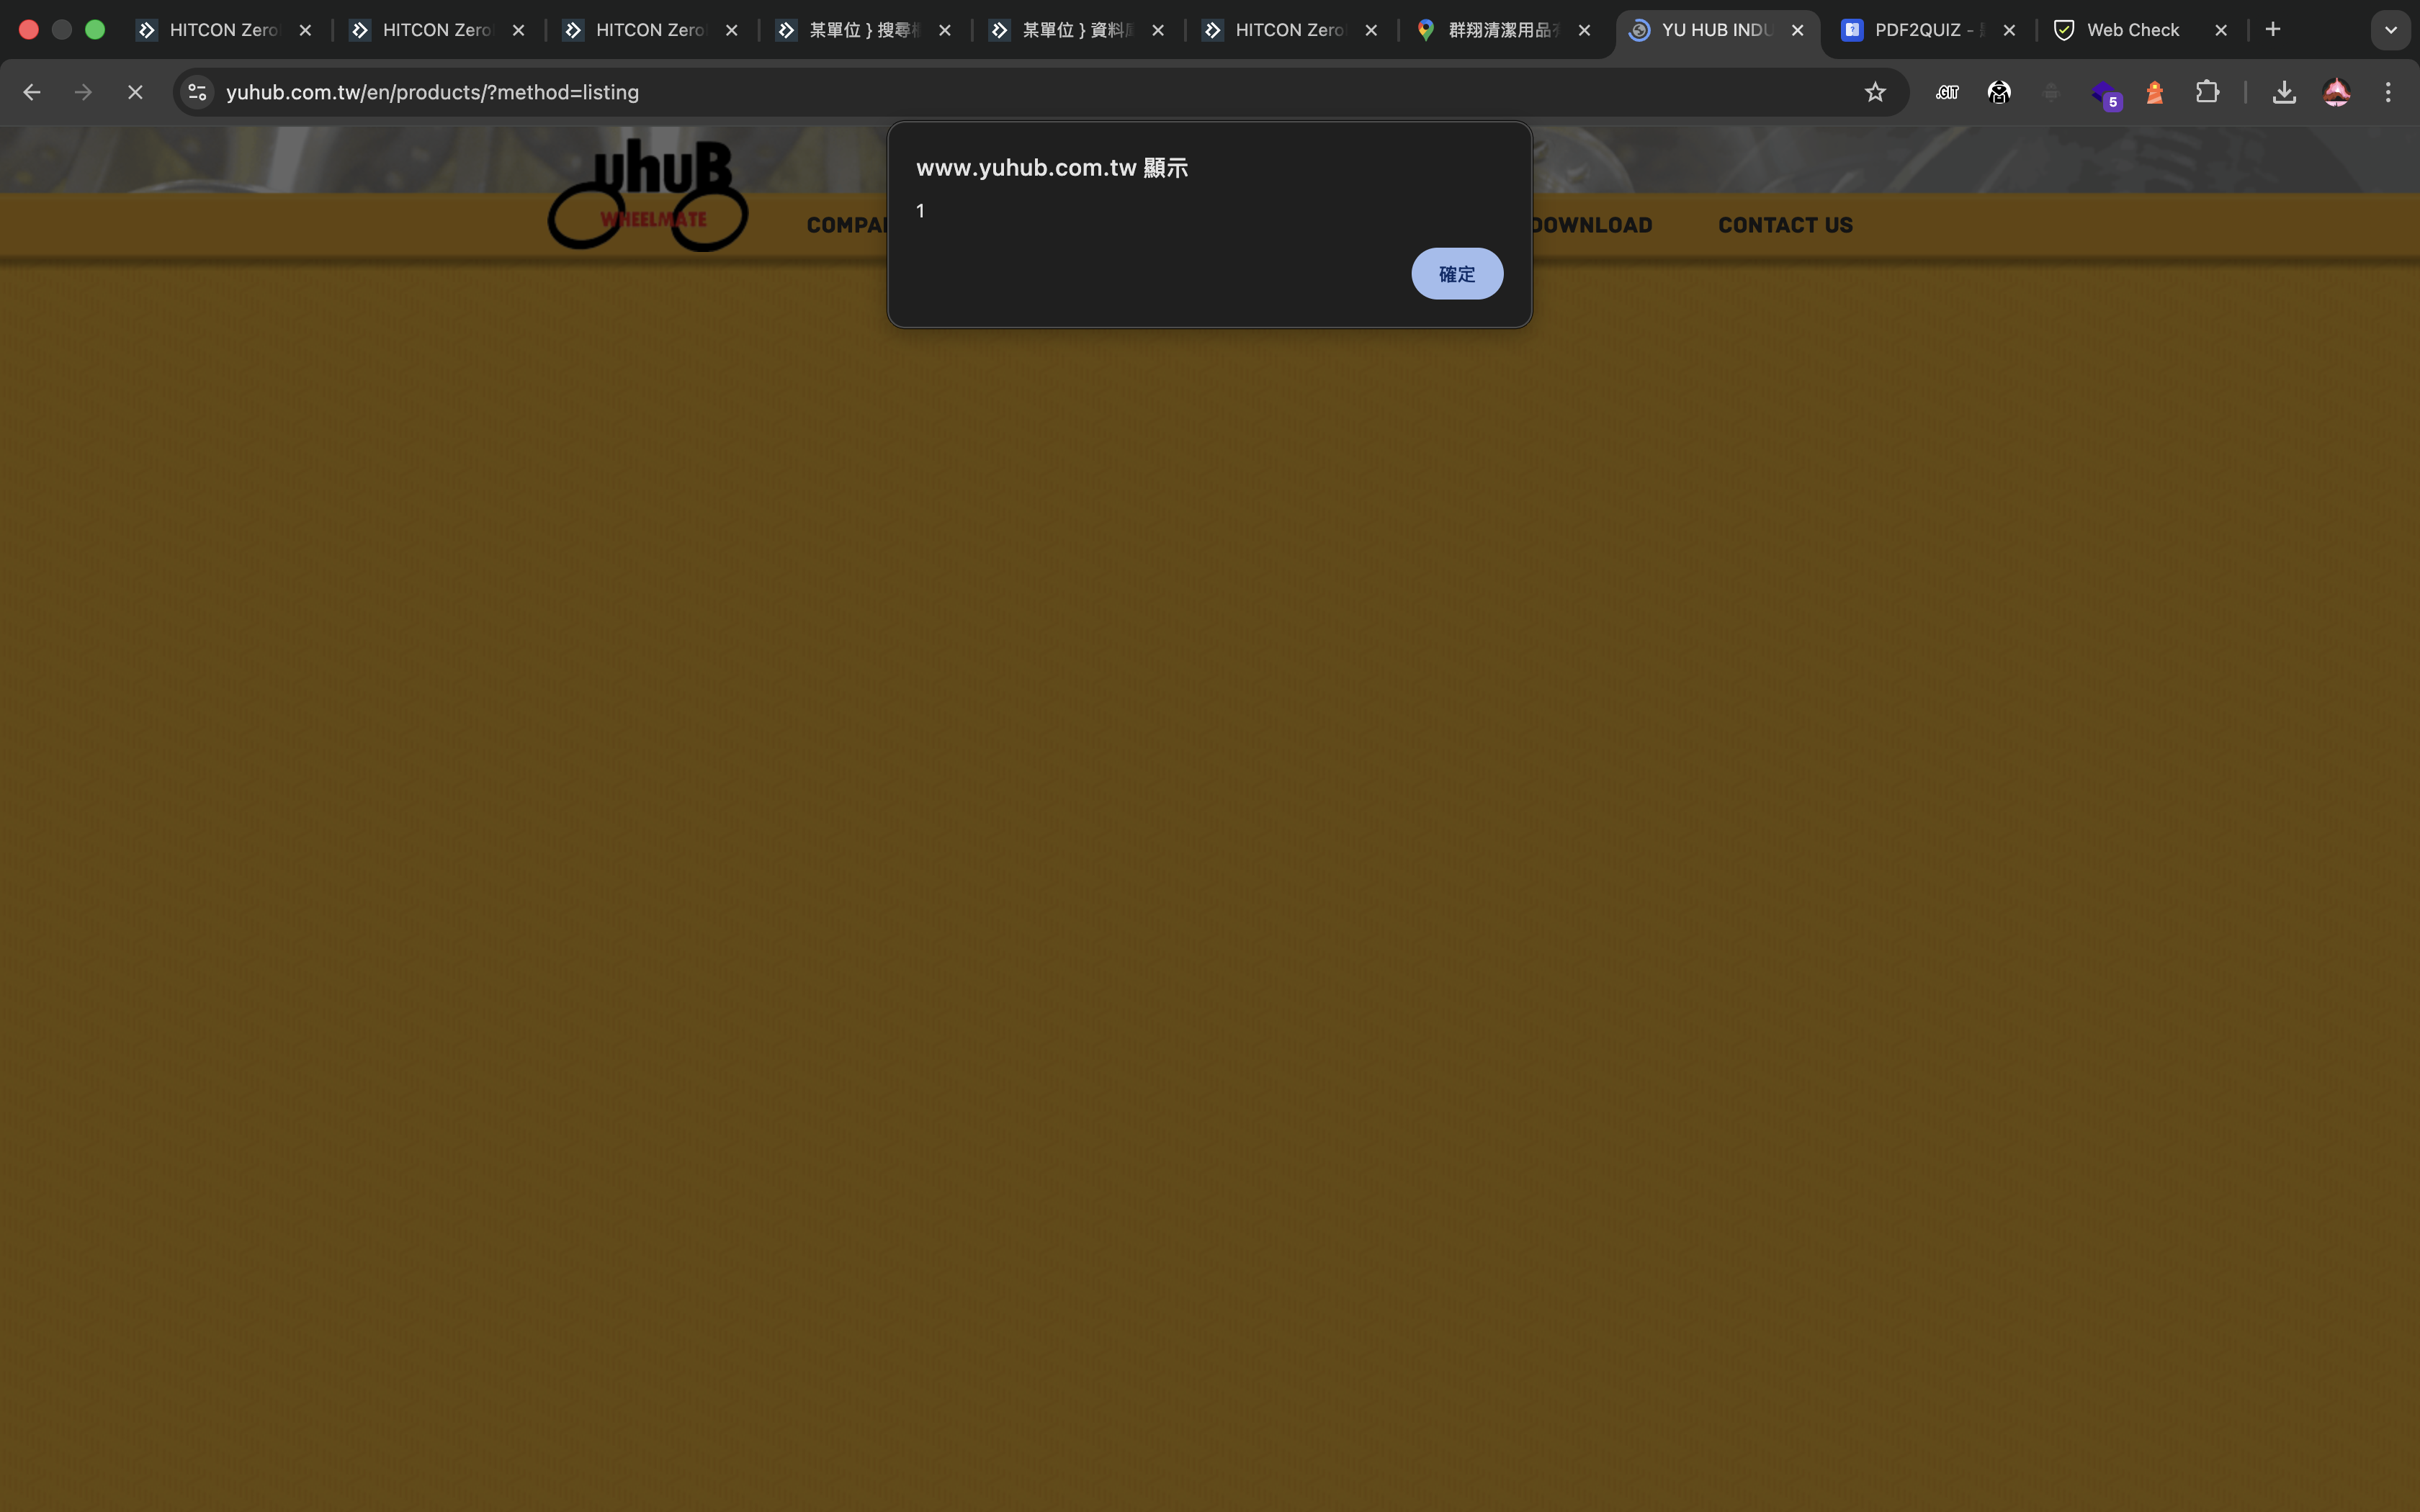Open the Chrome profile avatar
2420x1512 pixels.
[2336, 92]
